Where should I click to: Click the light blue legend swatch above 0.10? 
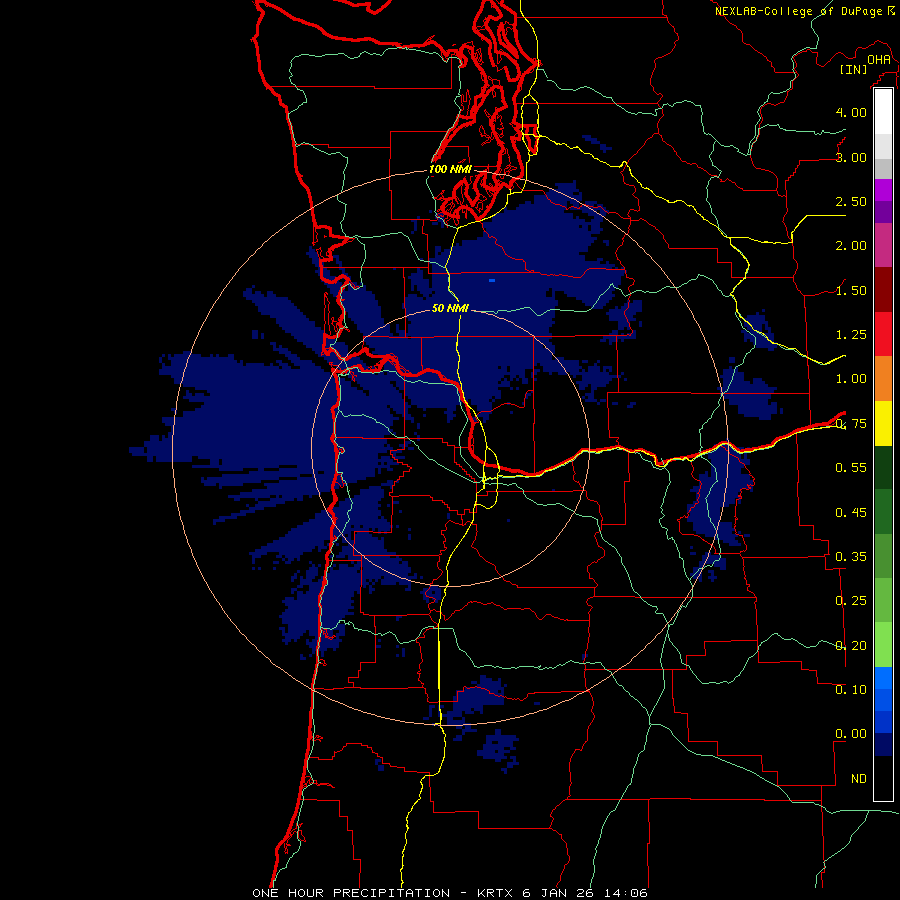(883, 678)
